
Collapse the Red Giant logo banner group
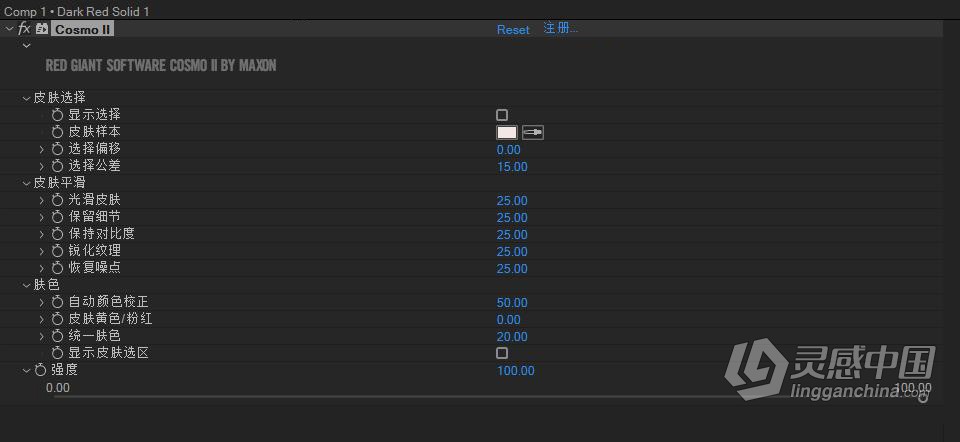[26, 46]
